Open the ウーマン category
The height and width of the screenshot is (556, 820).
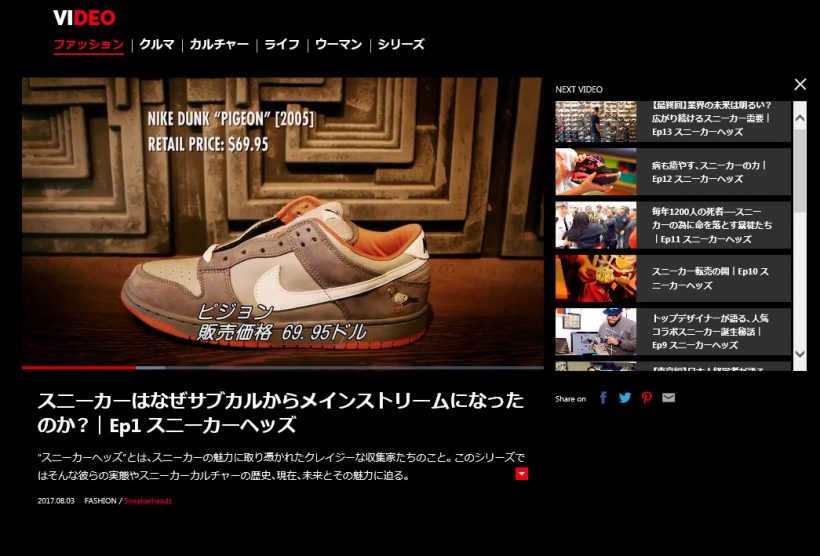coord(339,45)
